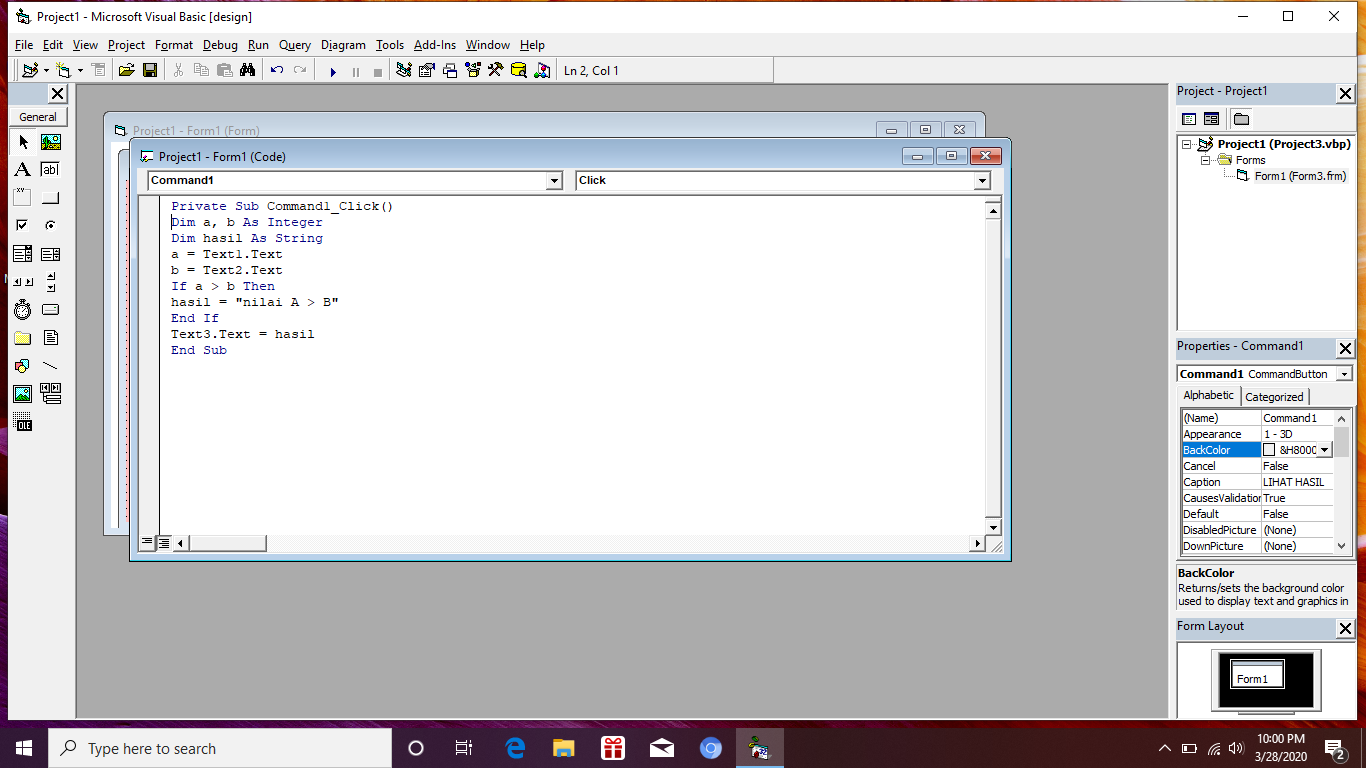The height and width of the screenshot is (768, 1366).
Task: Select the ComboBox tool in the toolbox
Action: (23, 254)
